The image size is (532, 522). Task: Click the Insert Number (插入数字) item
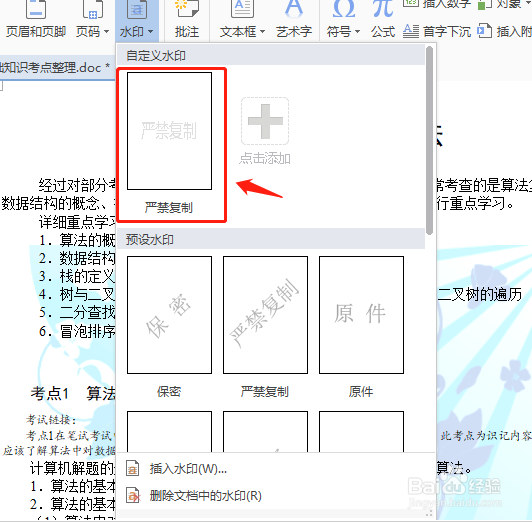point(437,4)
